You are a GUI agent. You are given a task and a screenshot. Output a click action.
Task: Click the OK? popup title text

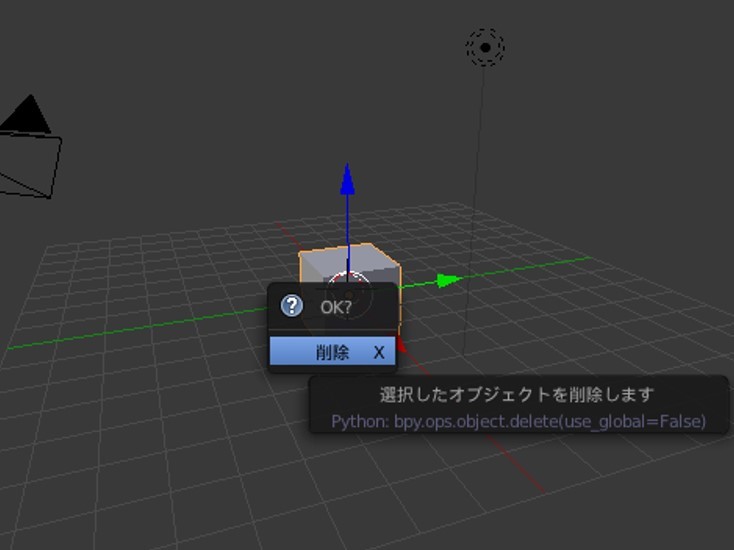coord(336,307)
